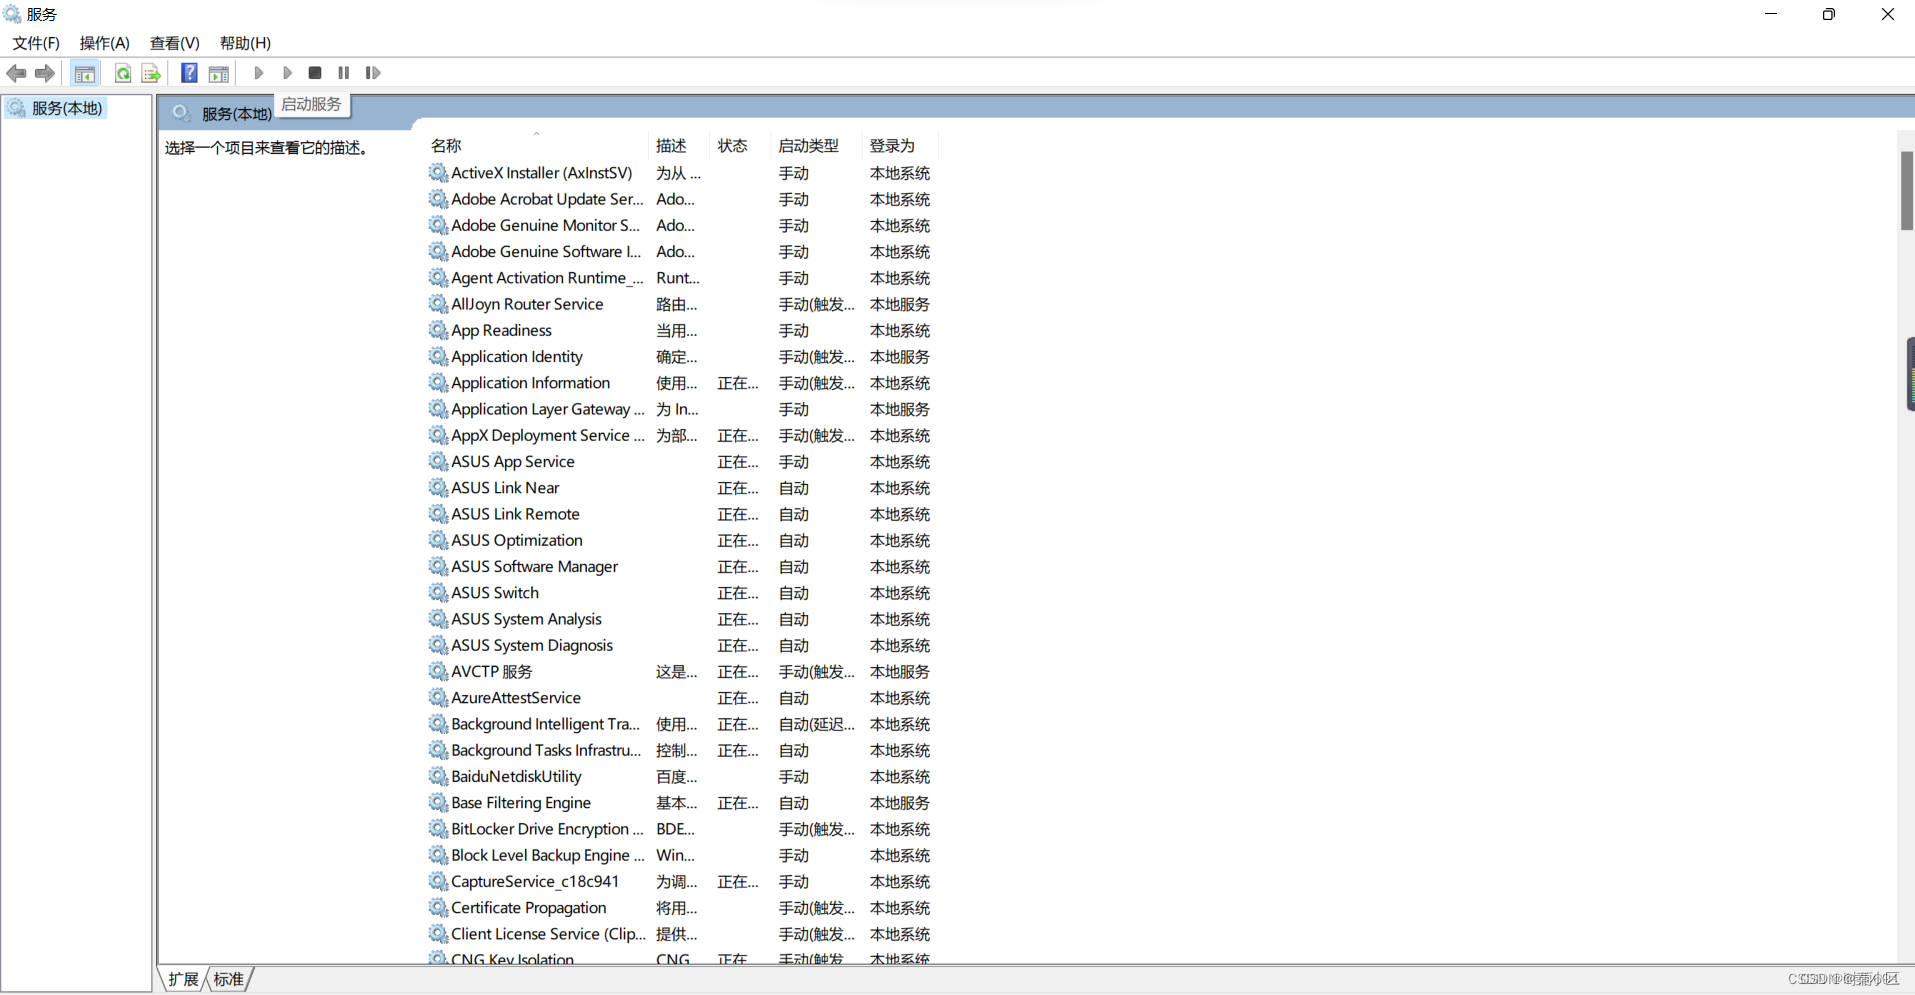Open Help via blue question mark icon
Screen dimensions: 1915x995
coord(189,73)
